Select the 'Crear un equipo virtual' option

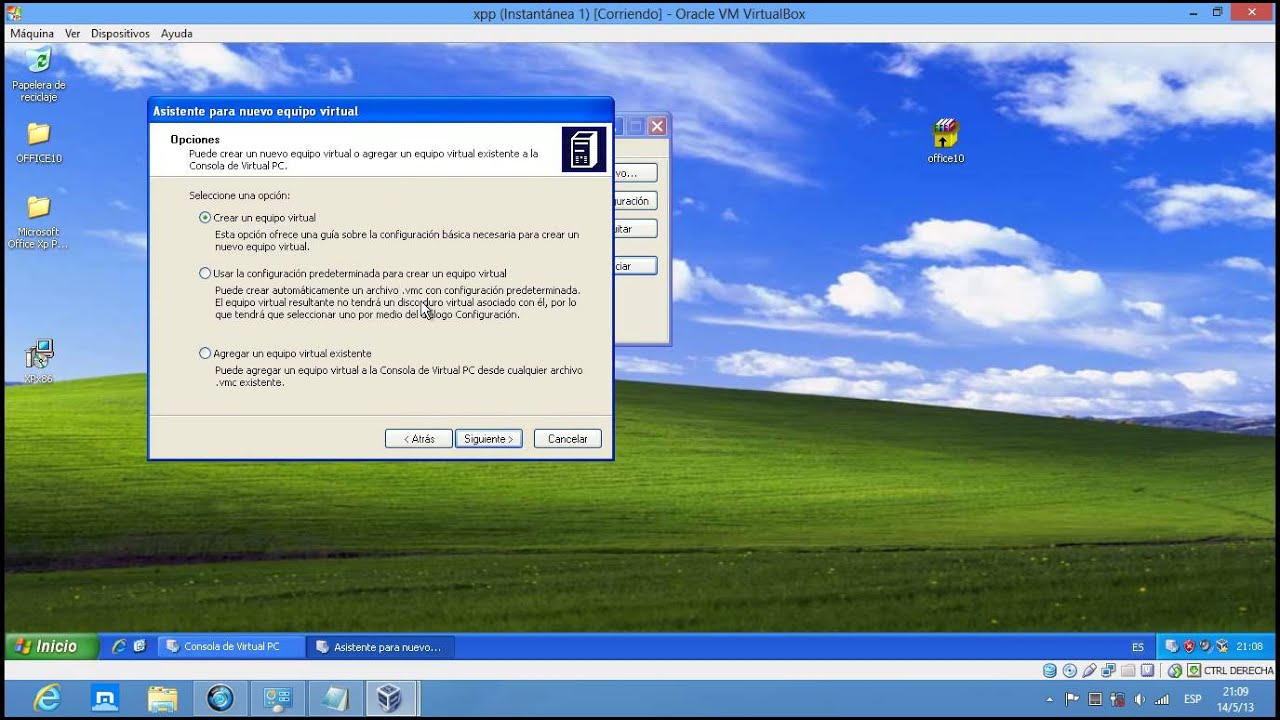pyautogui.click(x=205, y=217)
